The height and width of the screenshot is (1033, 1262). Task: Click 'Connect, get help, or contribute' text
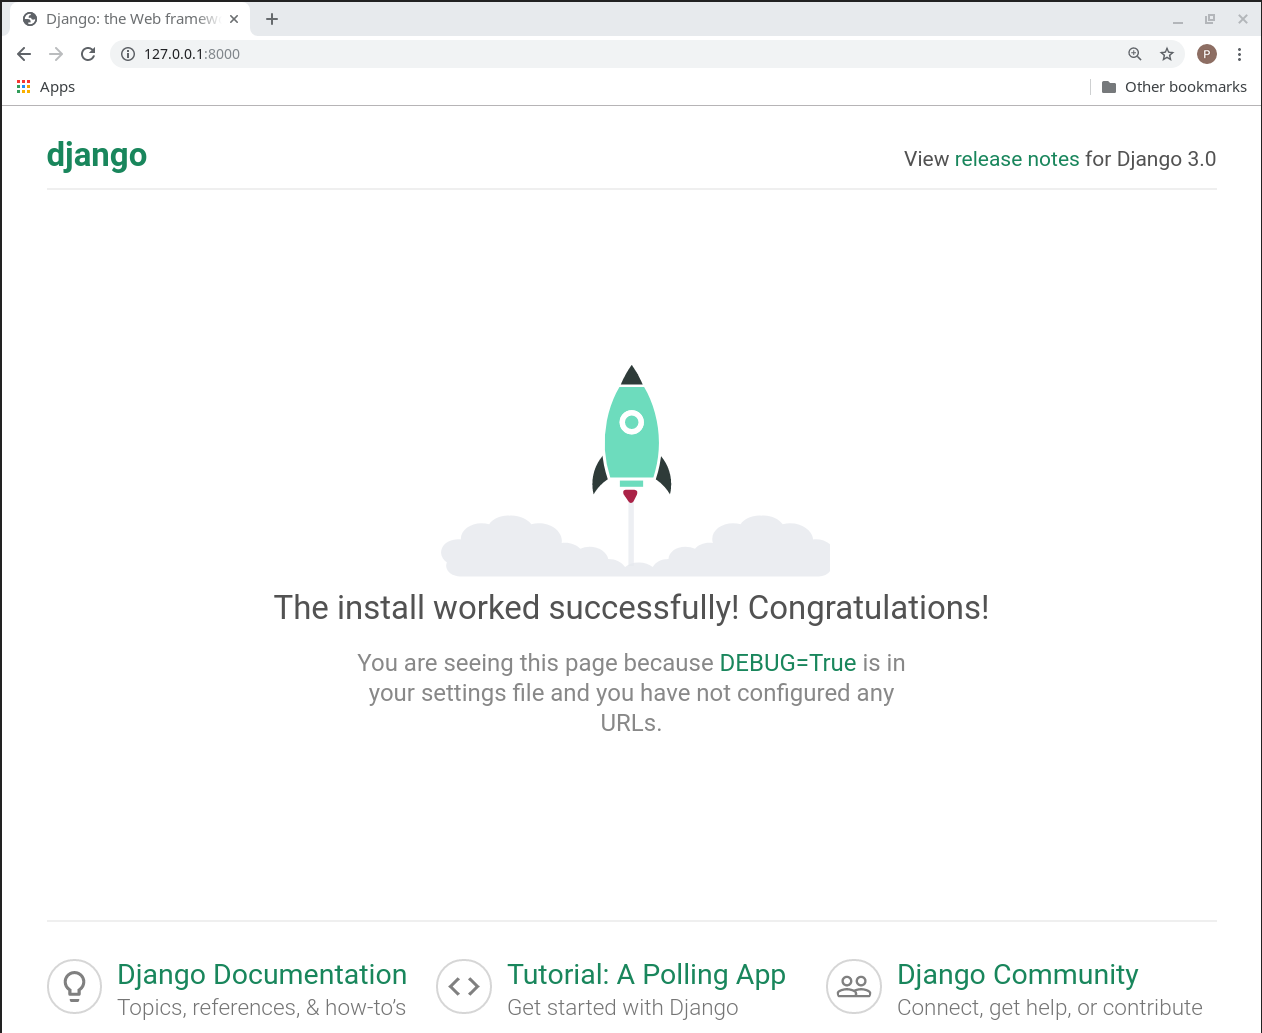(x=1050, y=1007)
